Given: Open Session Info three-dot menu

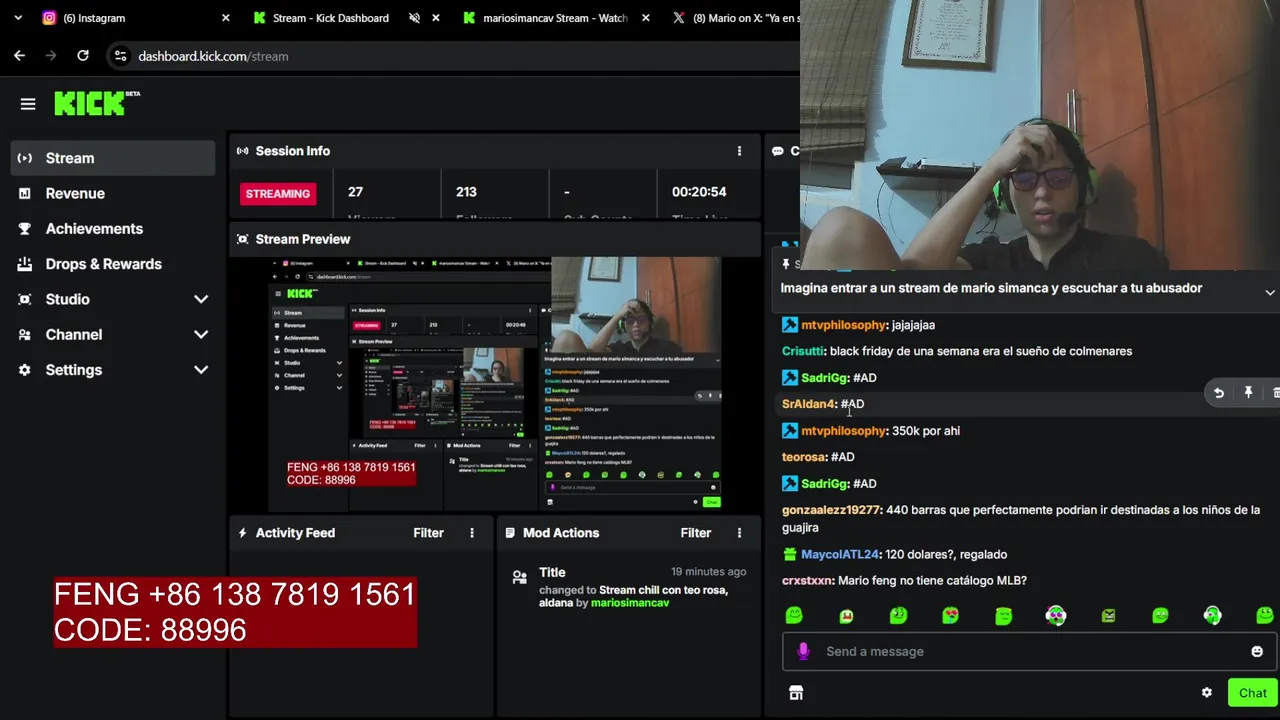Looking at the screenshot, I should point(739,151).
